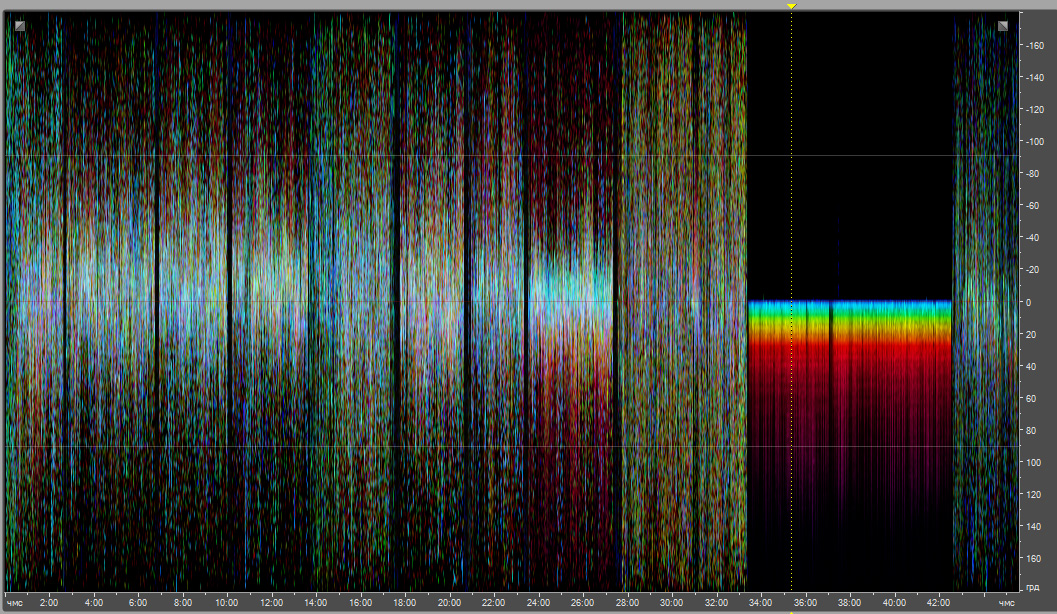Select the yellow playhead marker at top
Screen dimensions: 1057x614
791,6
